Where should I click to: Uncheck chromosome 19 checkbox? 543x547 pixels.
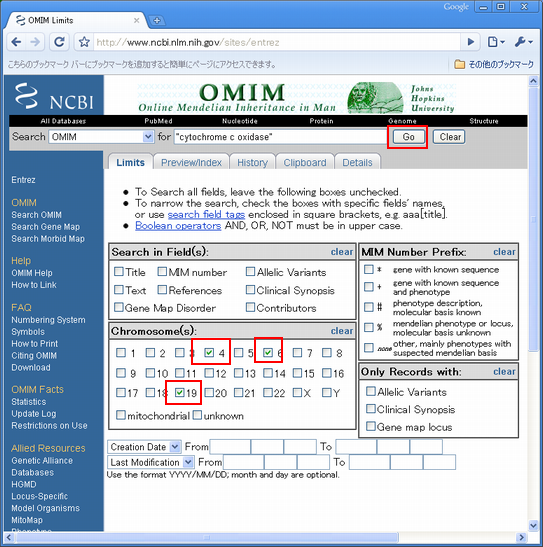point(180,393)
